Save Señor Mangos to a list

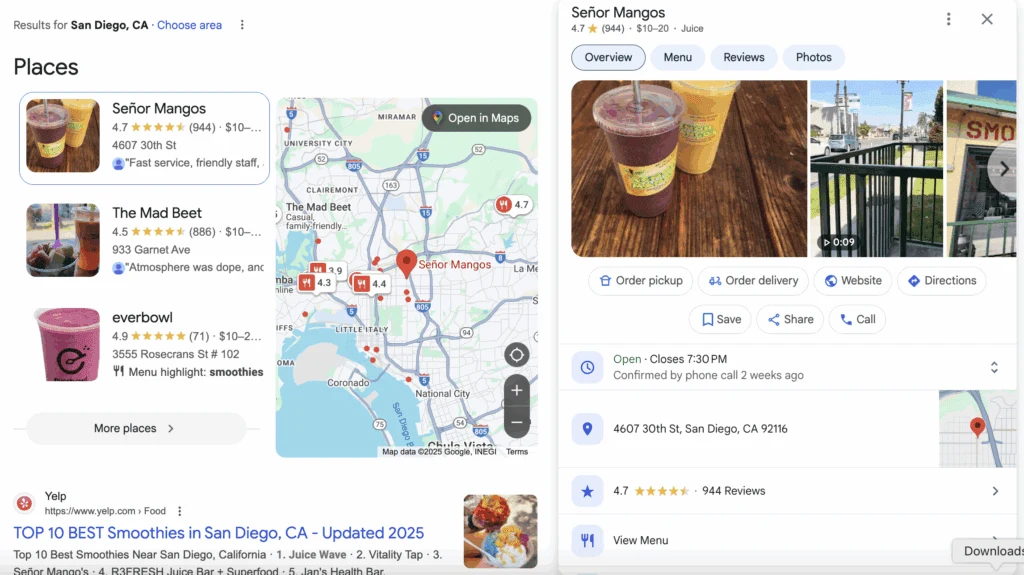tap(720, 320)
